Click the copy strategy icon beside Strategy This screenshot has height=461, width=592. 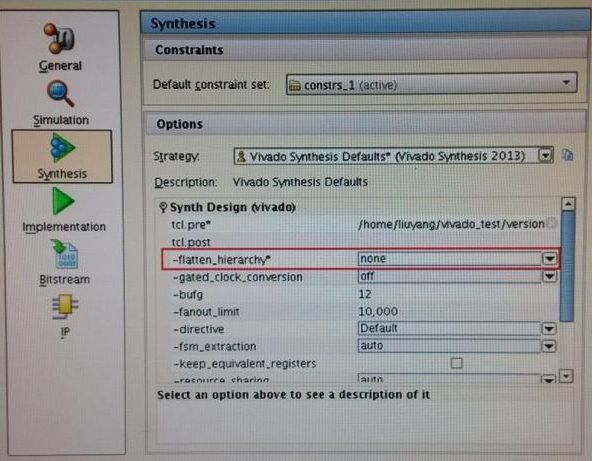pyautogui.click(x=567, y=155)
